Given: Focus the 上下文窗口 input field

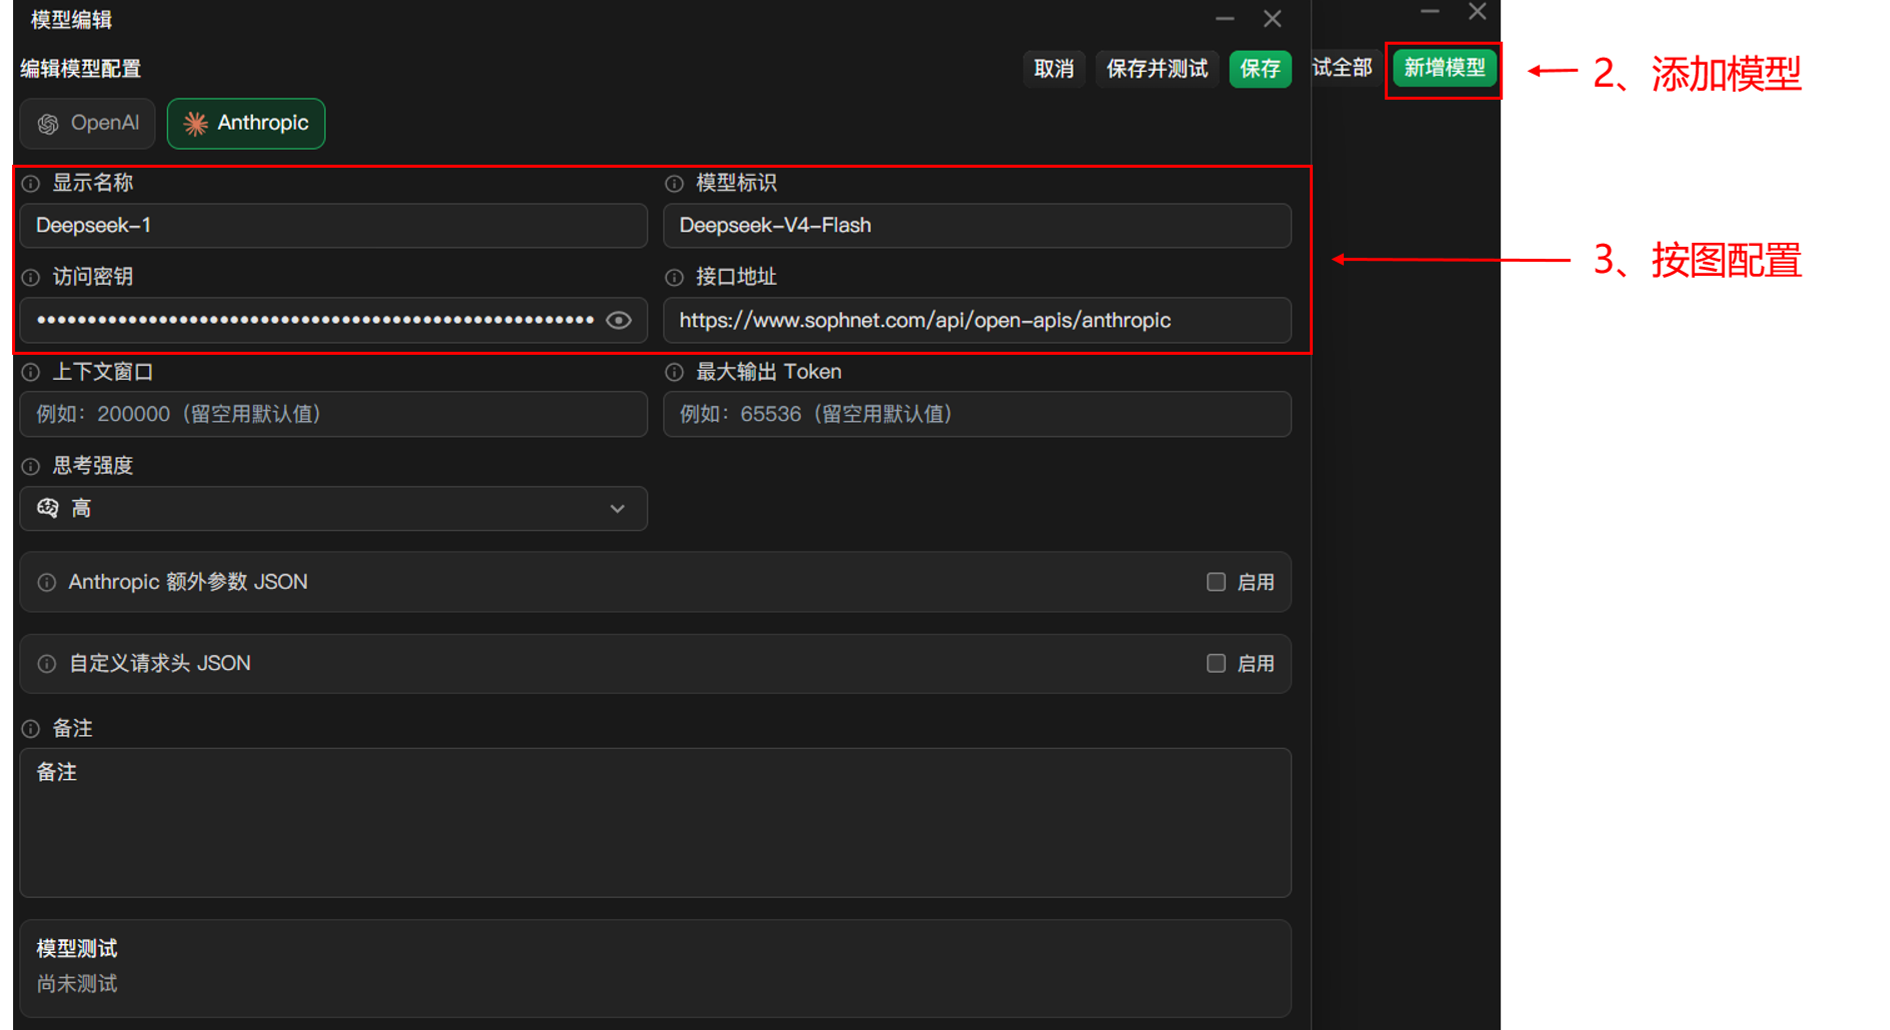Looking at the screenshot, I should click(x=334, y=414).
